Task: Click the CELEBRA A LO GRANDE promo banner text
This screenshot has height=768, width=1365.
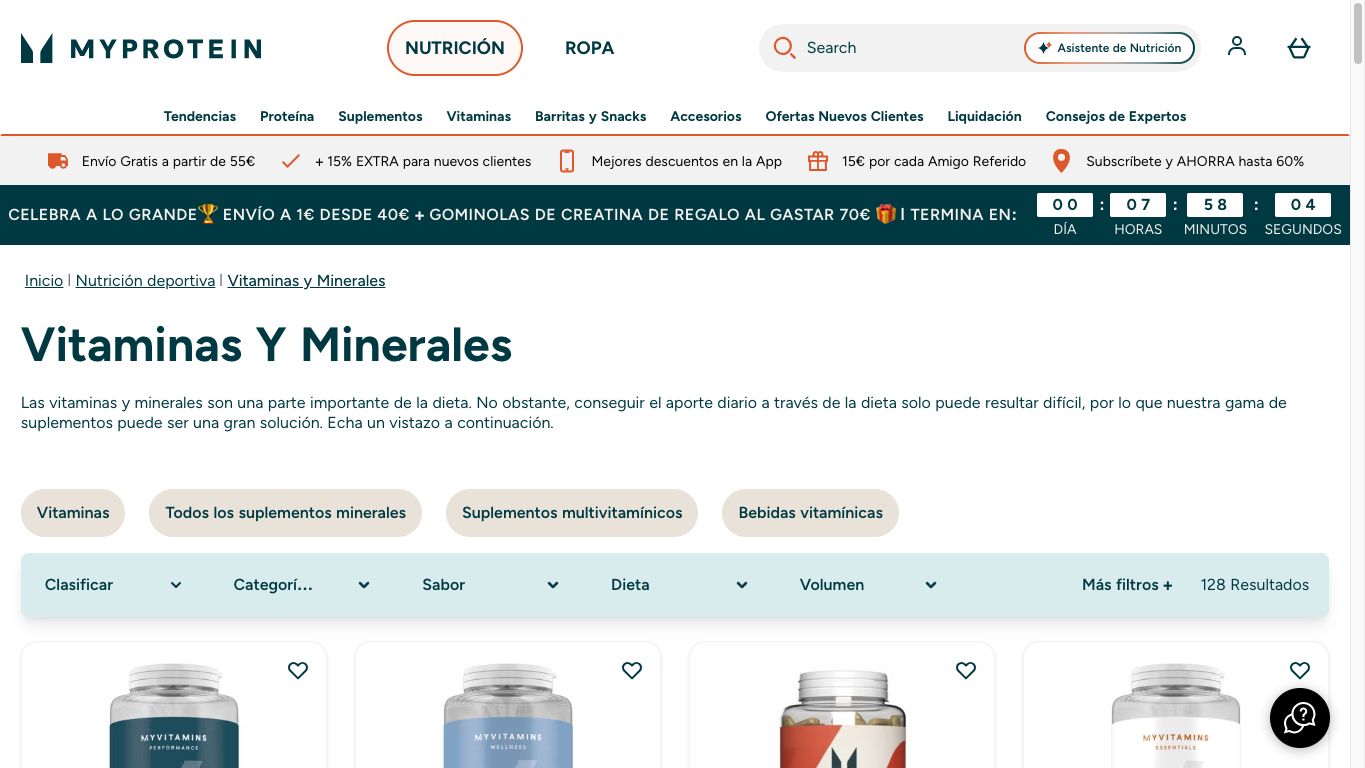Action: [x=512, y=214]
